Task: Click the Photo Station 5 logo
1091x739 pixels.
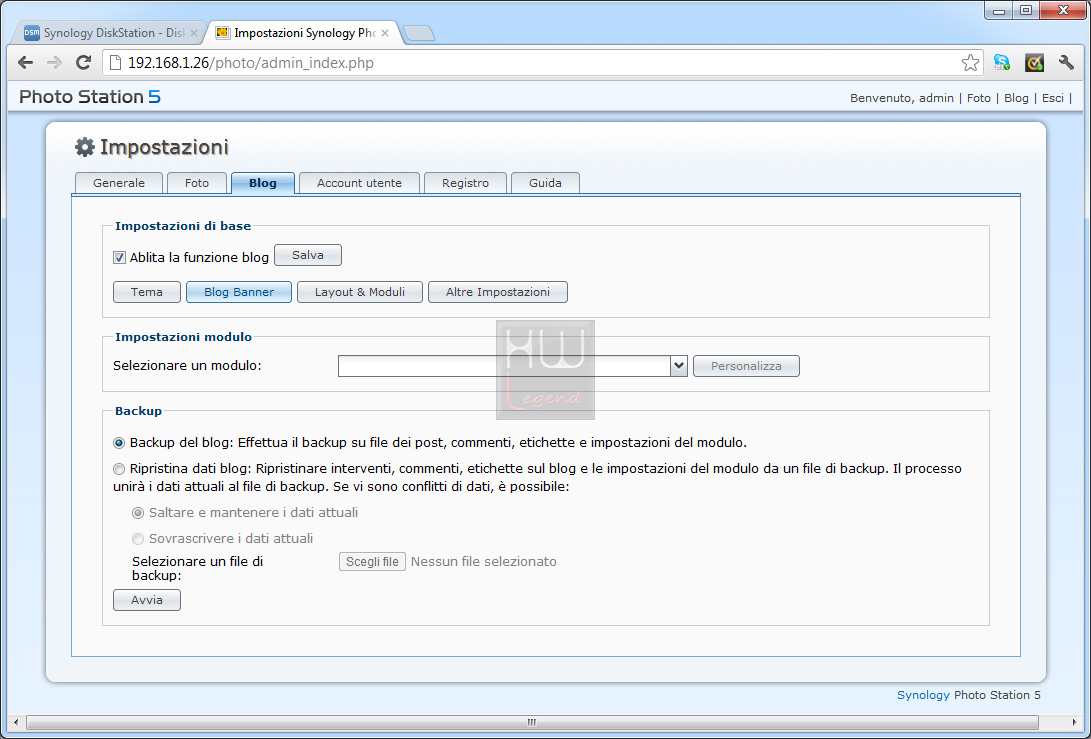Action: 90,97
